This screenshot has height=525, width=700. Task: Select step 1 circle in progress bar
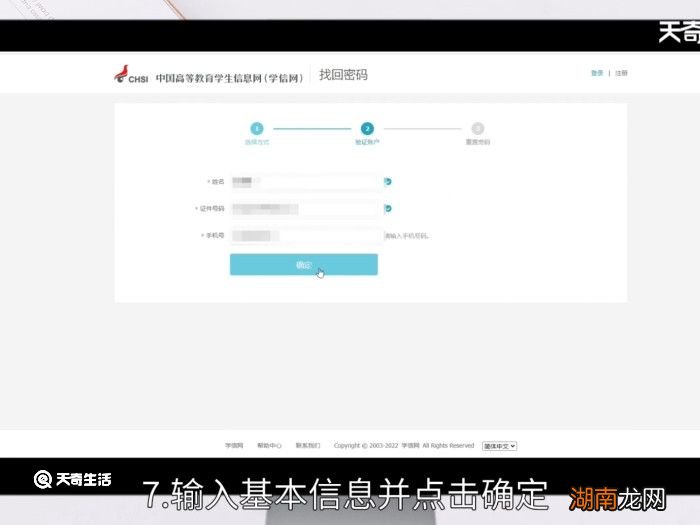coord(257,129)
